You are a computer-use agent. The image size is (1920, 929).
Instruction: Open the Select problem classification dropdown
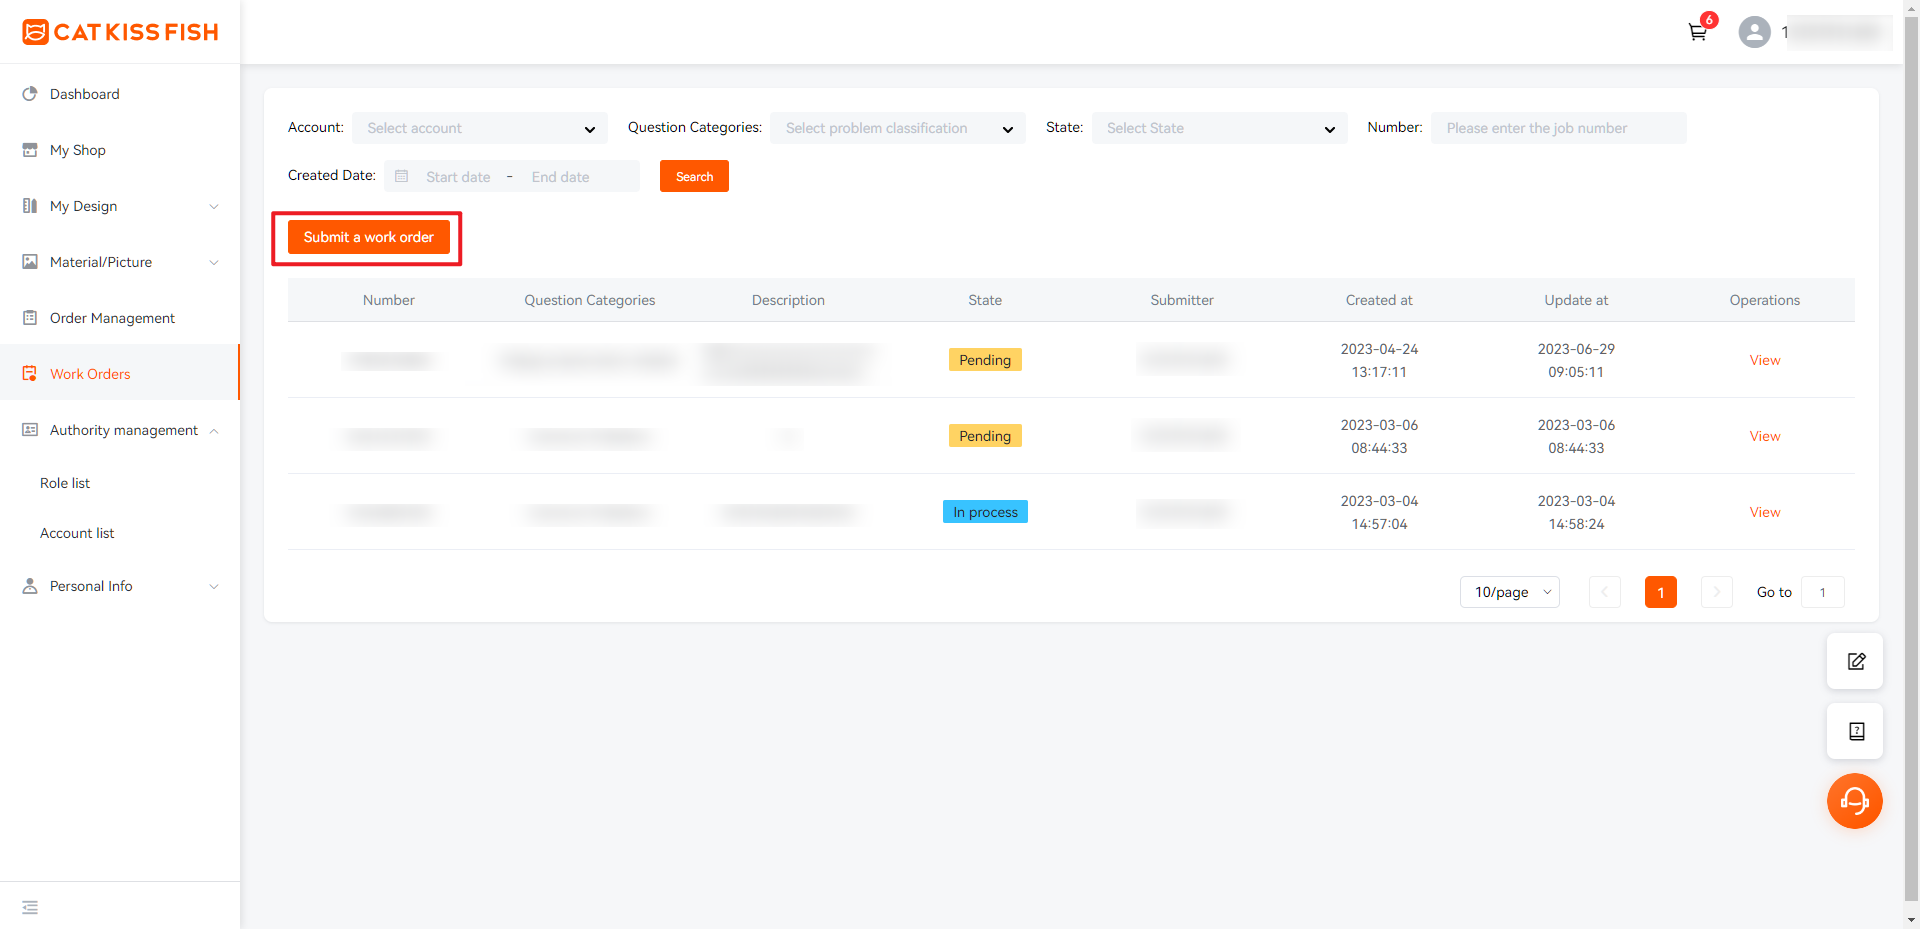898,128
